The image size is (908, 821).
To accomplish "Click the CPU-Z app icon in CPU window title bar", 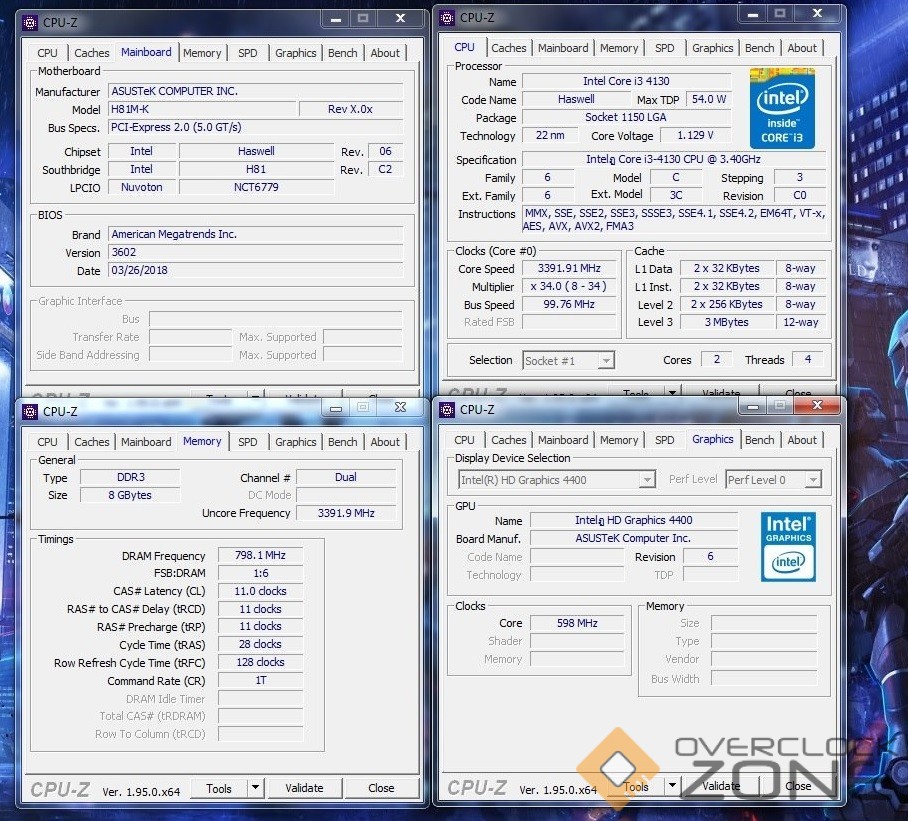I will [x=446, y=18].
